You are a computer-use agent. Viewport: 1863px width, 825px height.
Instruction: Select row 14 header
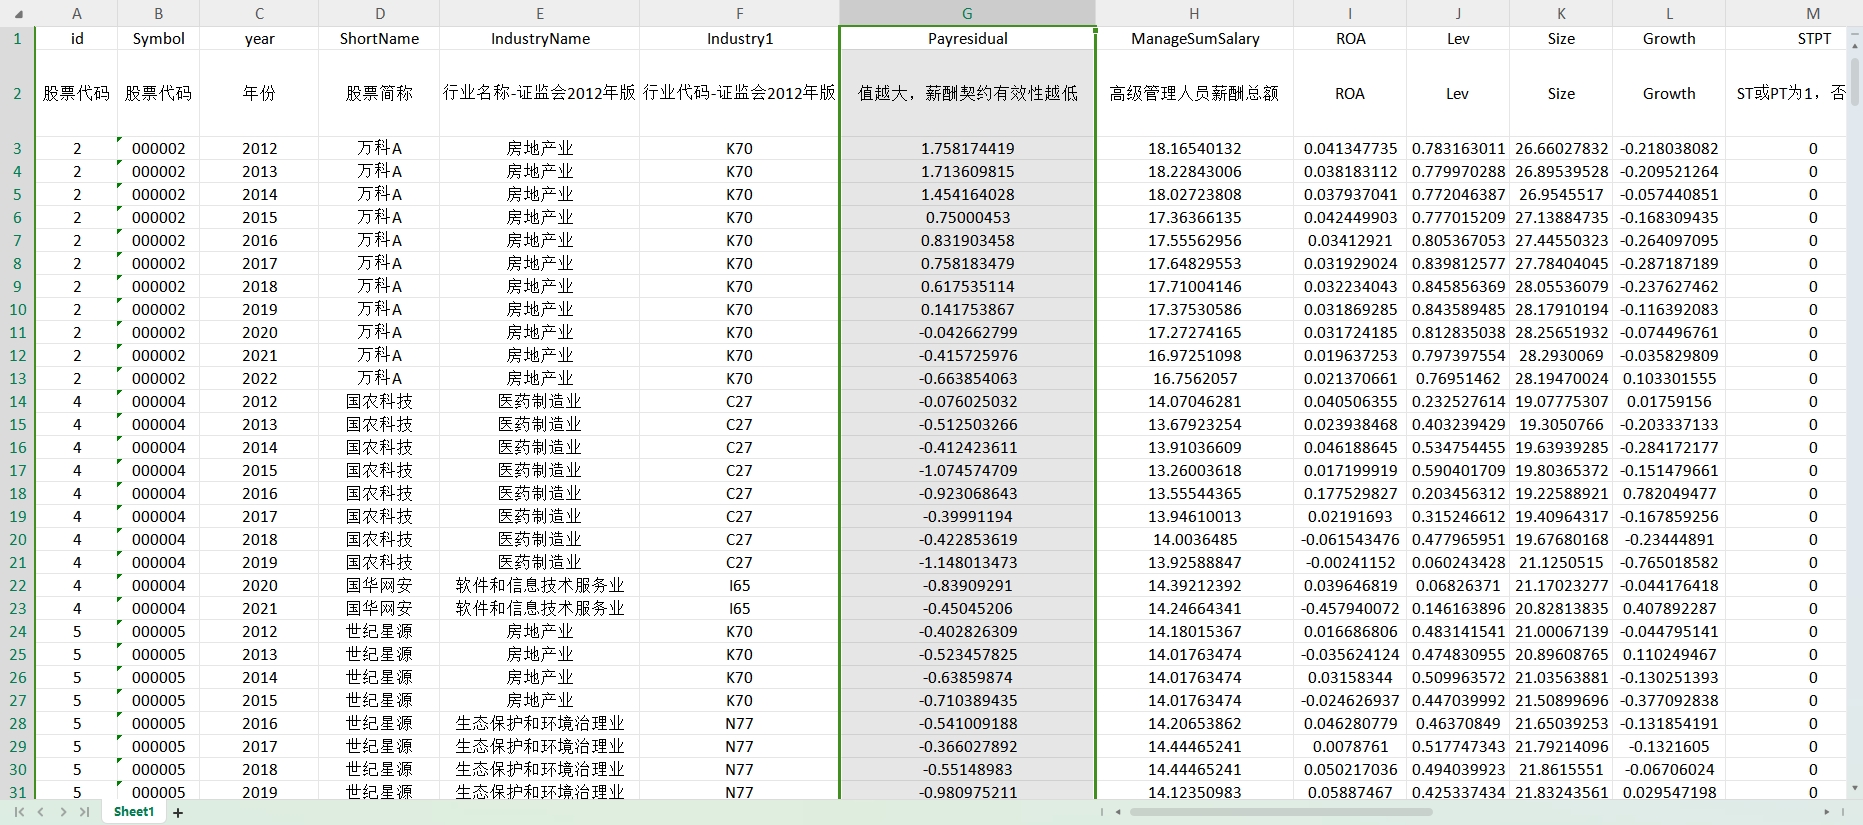pos(18,402)
